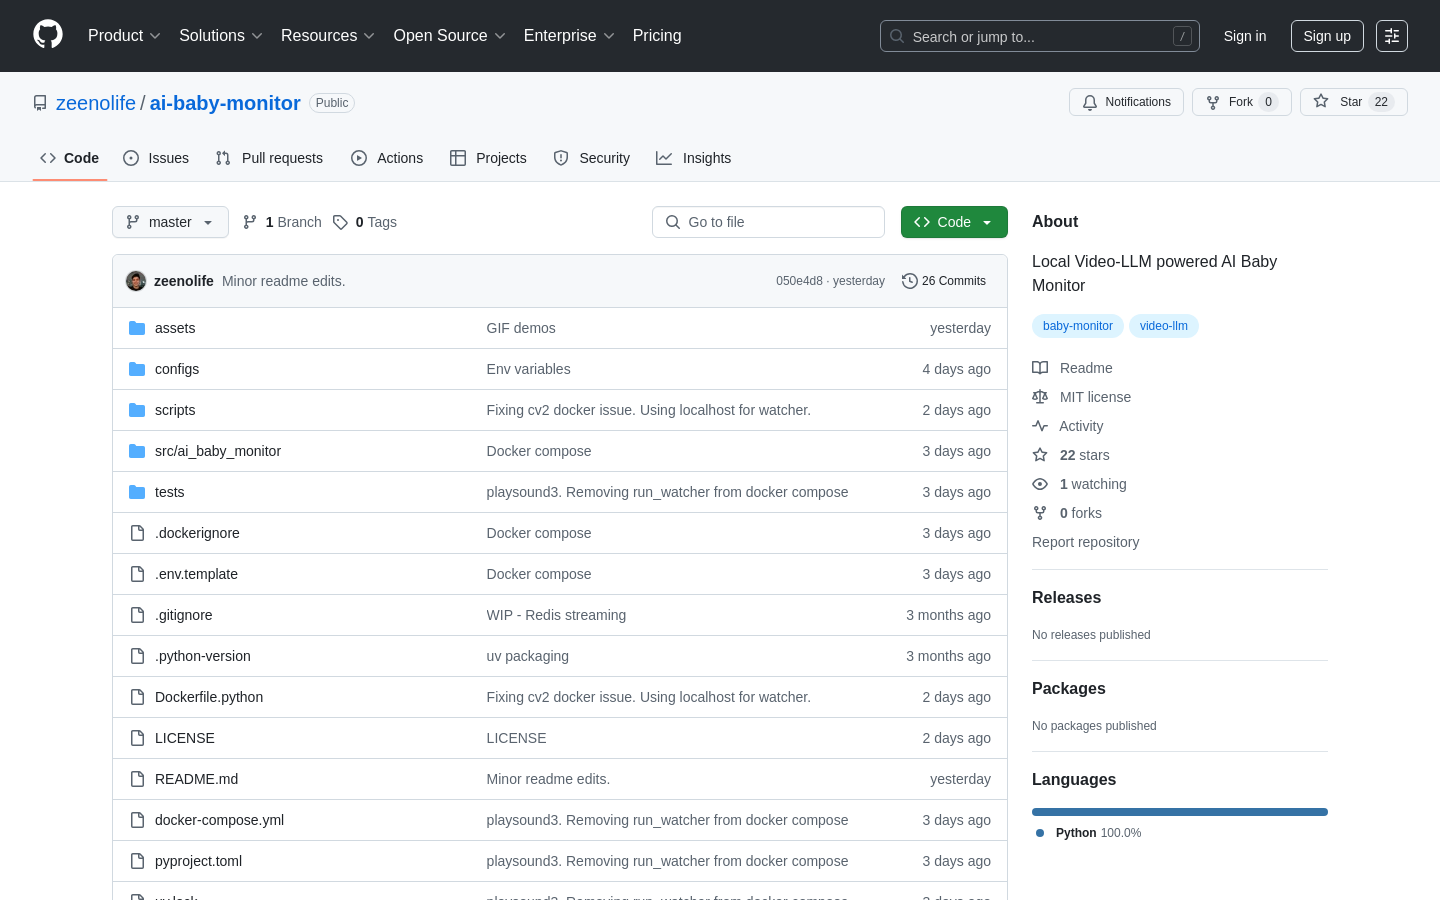
Task: View the 26 Commits history
Action: [944, 281]
